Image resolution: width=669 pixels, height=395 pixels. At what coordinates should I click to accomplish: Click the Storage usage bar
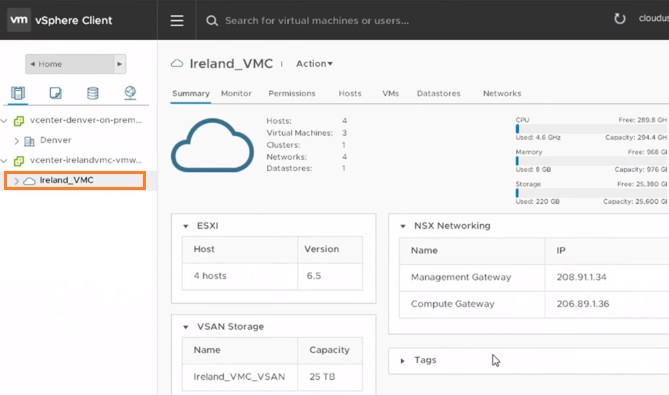pyautogui.click(x=591, y=193)
